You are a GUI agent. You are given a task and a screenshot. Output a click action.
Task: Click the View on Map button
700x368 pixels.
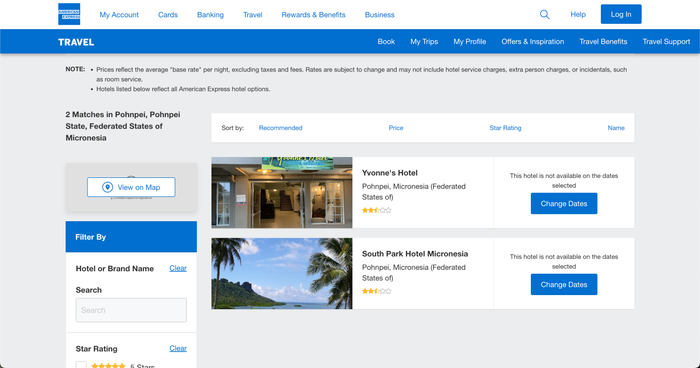click(x=131, y=187)
